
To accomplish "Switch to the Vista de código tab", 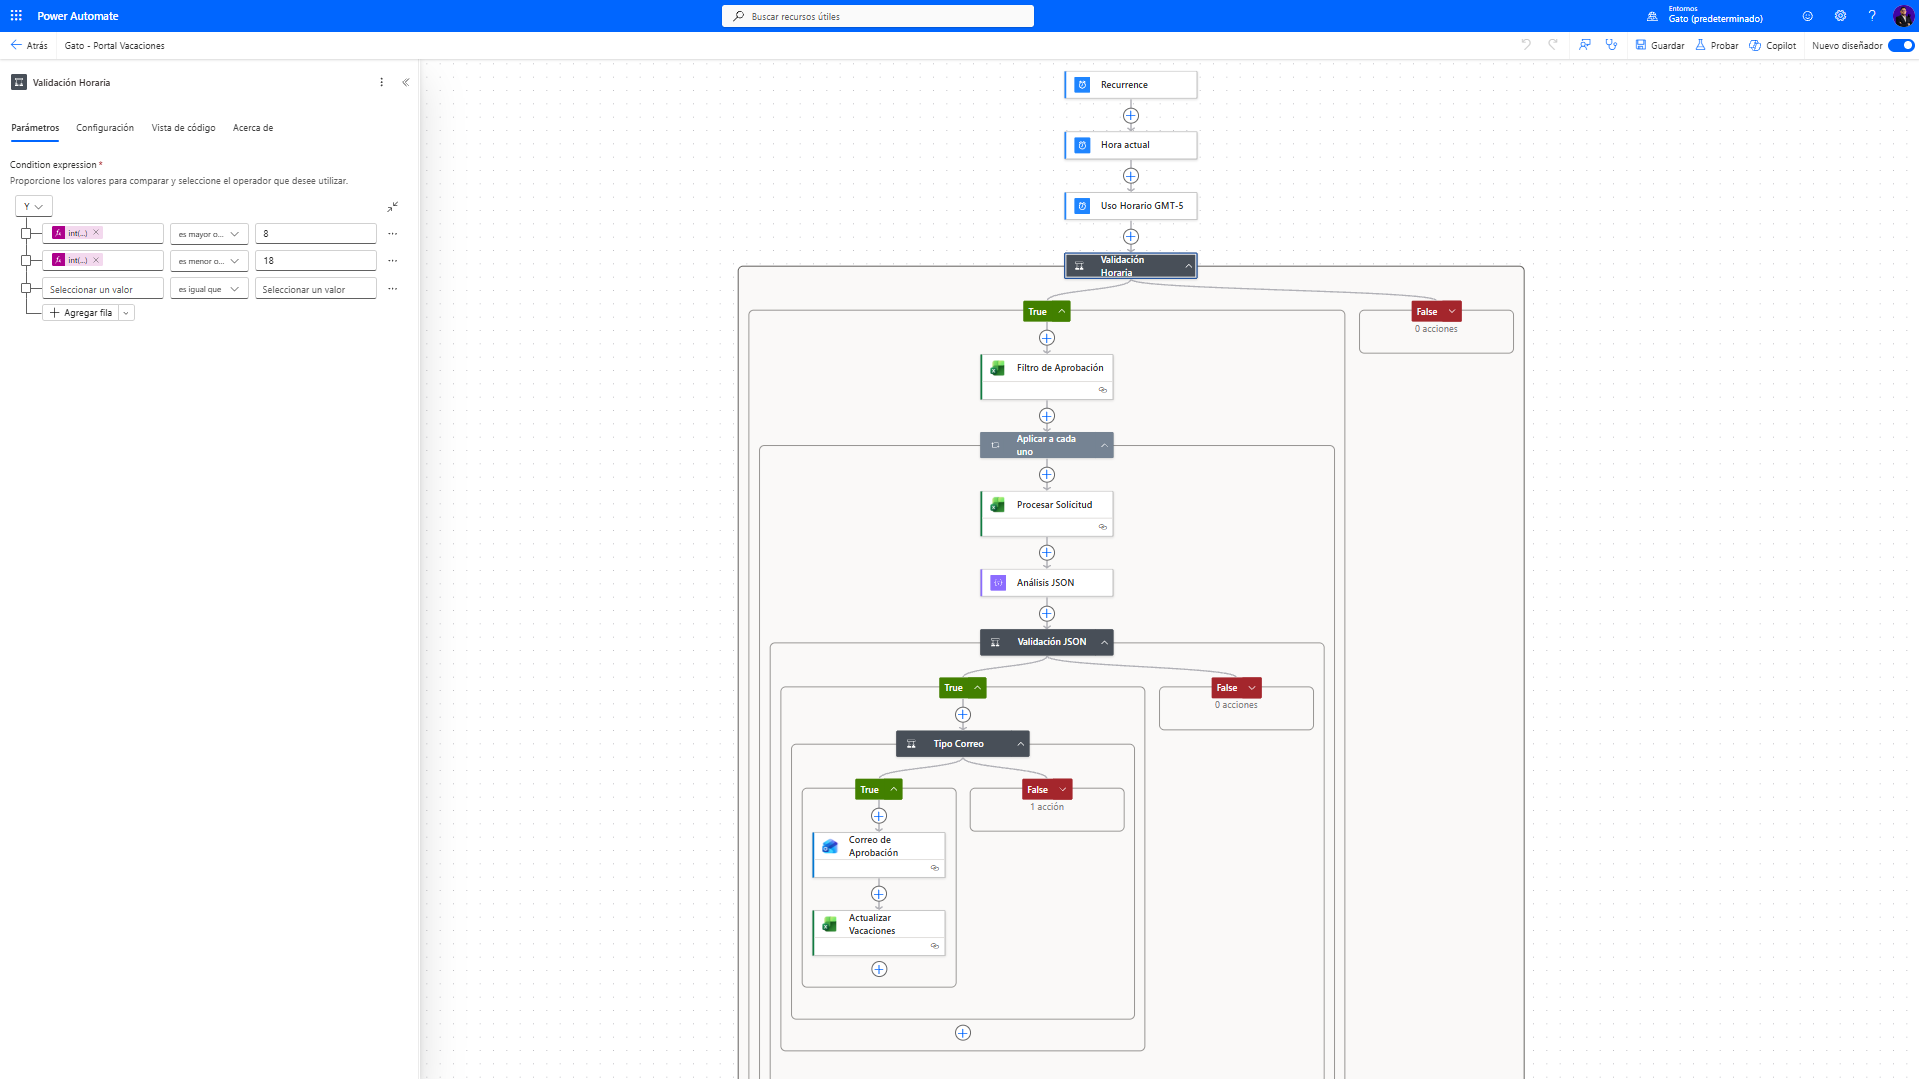I will 183,128.
